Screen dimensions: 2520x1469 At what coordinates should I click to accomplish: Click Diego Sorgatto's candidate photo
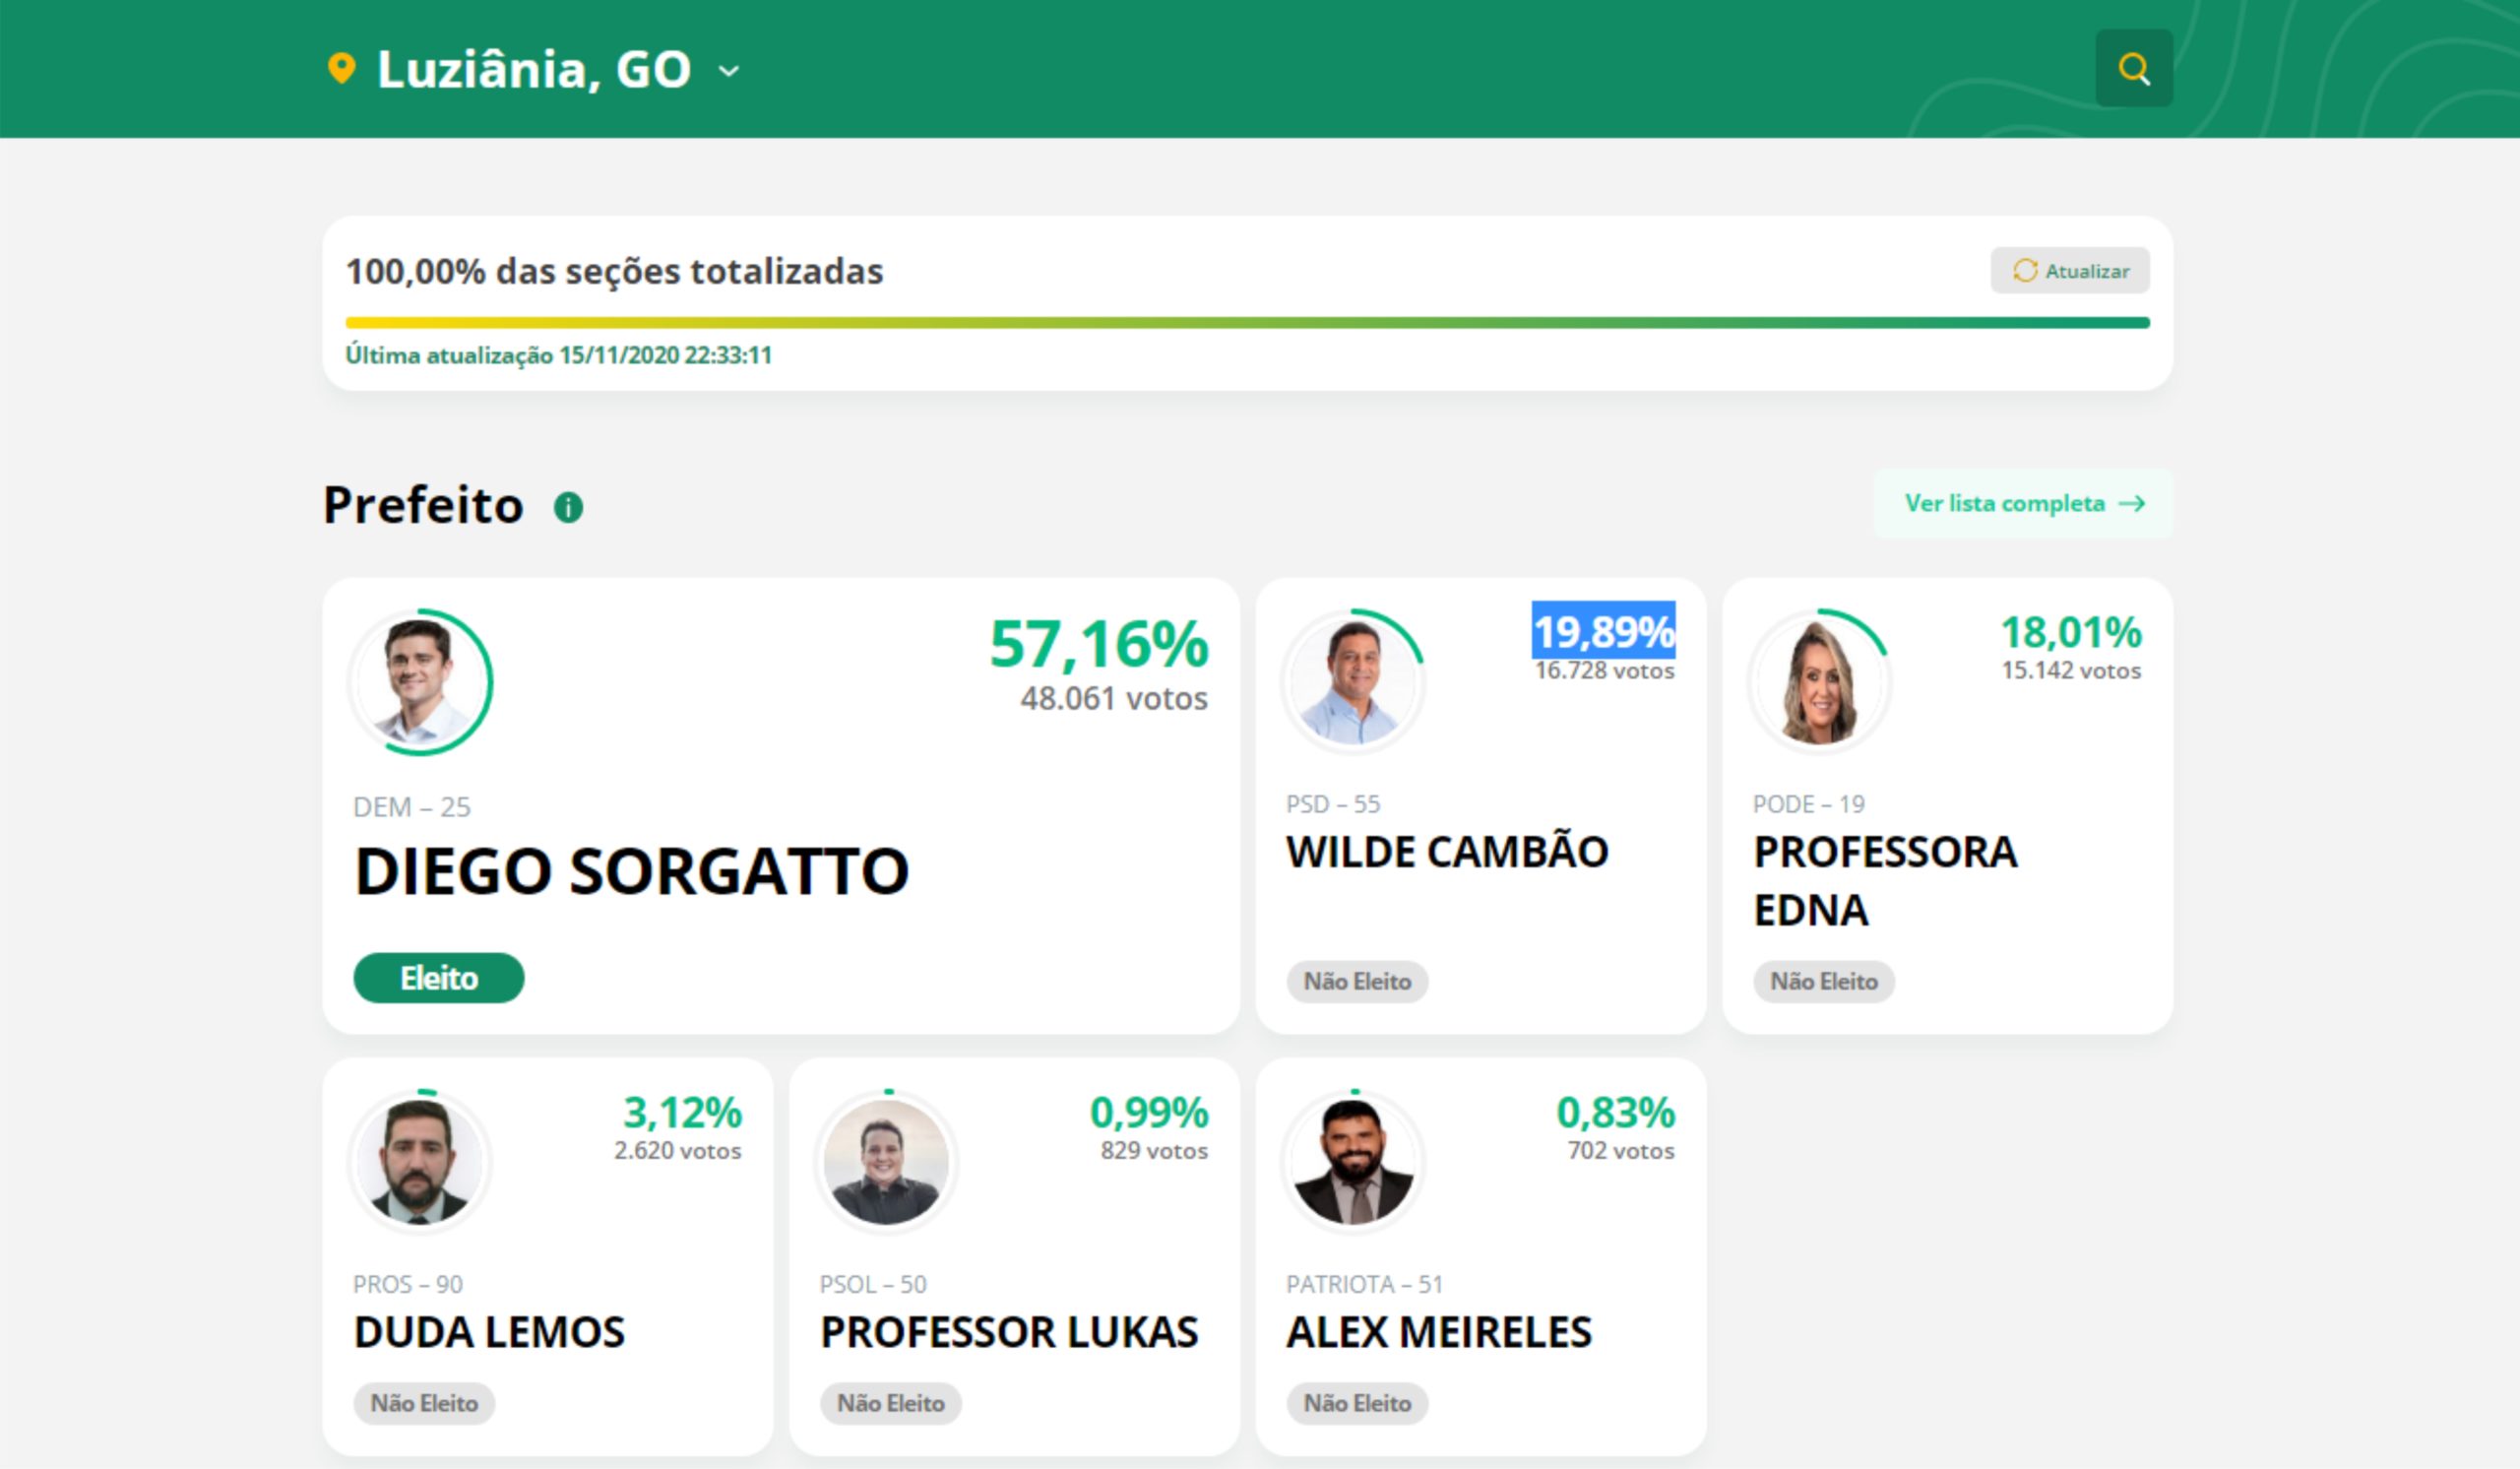click(x=421, y=683)
